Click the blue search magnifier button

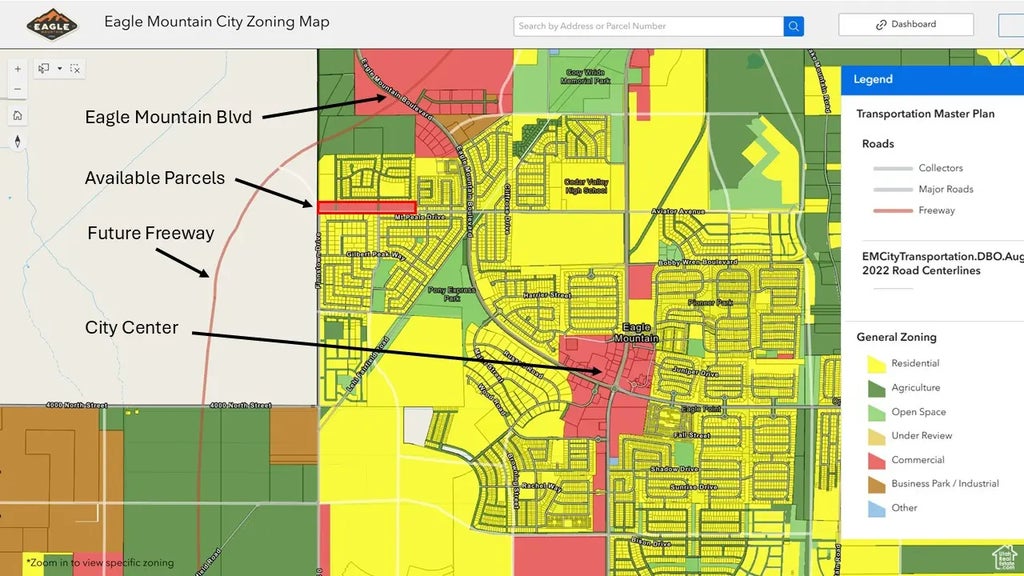[x=793, y=26]
